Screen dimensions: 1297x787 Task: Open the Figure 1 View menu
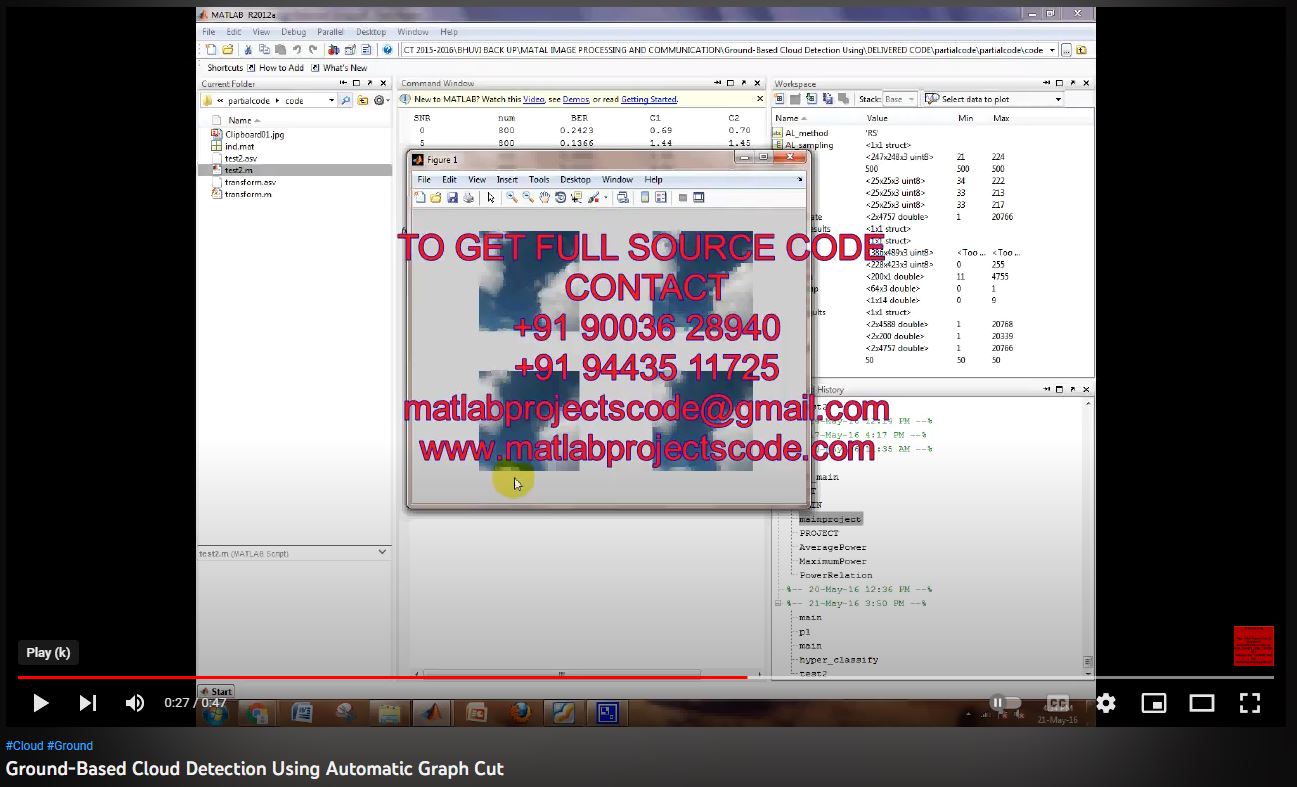[x=477, y=180]
